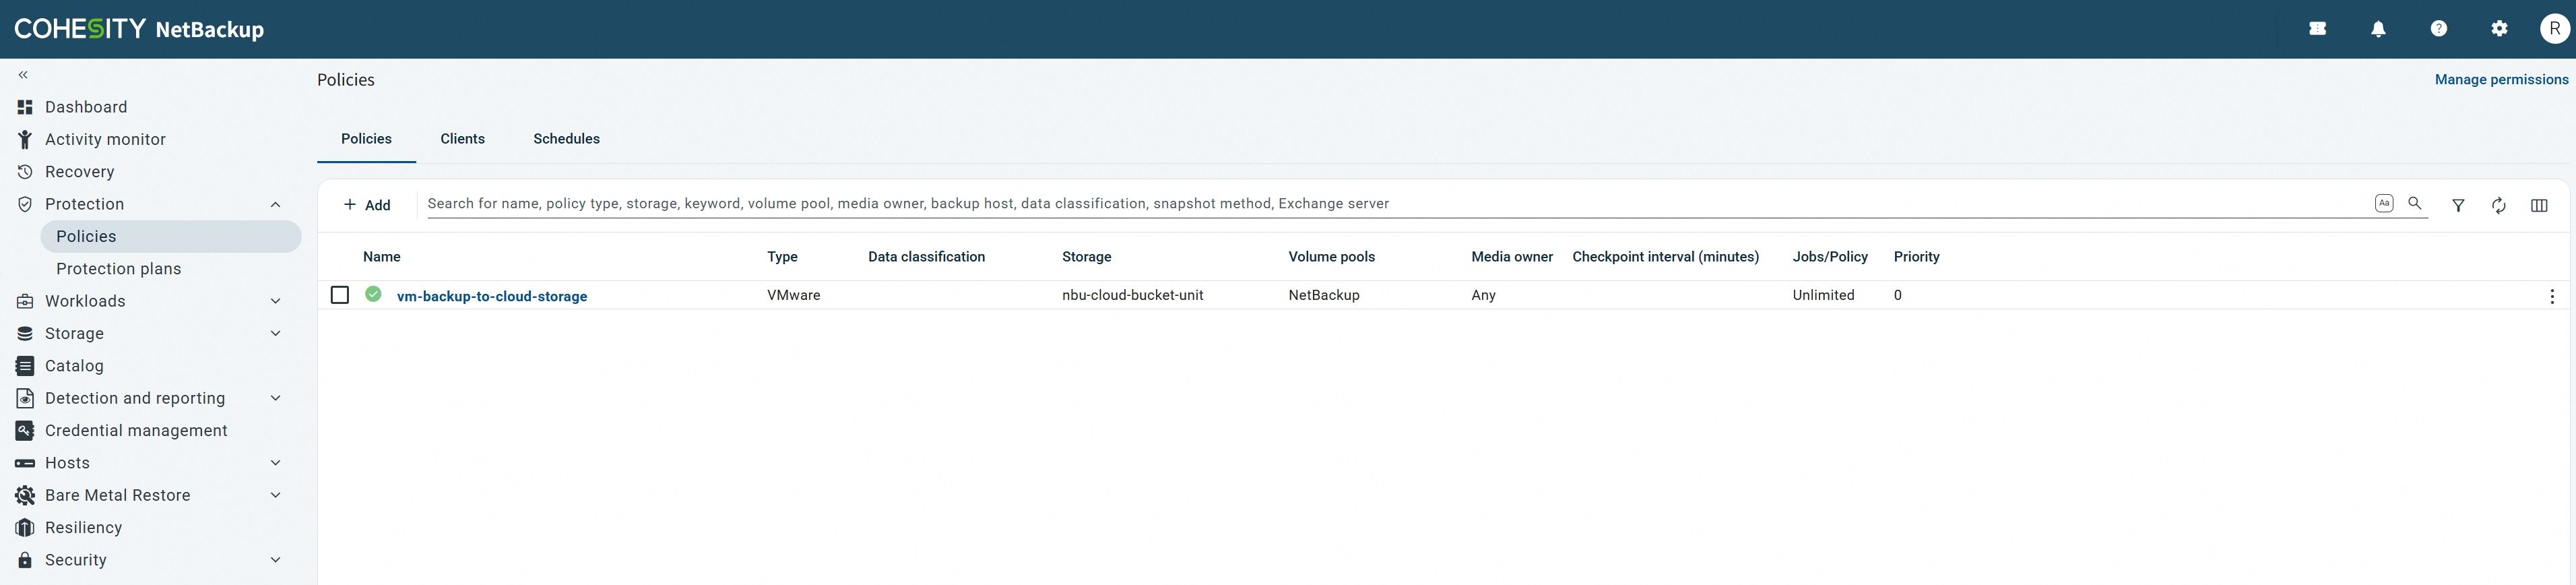Sort by the Name column header
This screenshot has height=585, width=2576.
382,257
